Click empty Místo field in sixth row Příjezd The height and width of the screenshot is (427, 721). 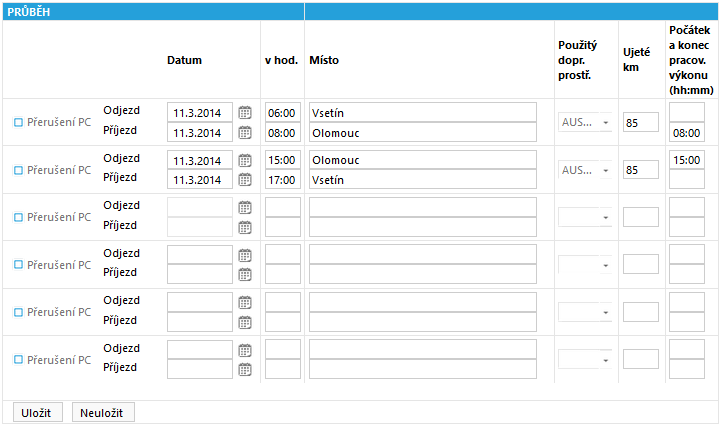tap(423, 369)
